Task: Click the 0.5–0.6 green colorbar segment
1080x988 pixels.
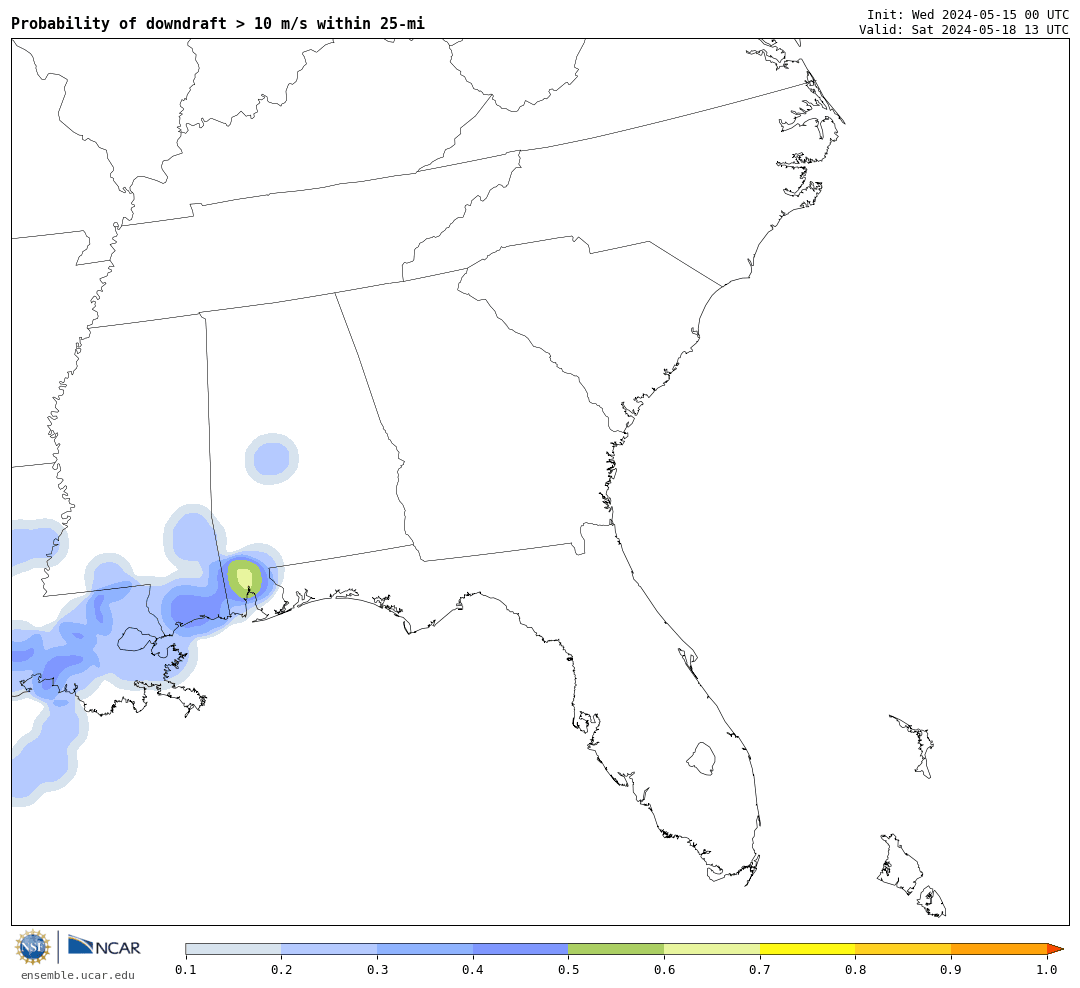Action: pos(616,949)
